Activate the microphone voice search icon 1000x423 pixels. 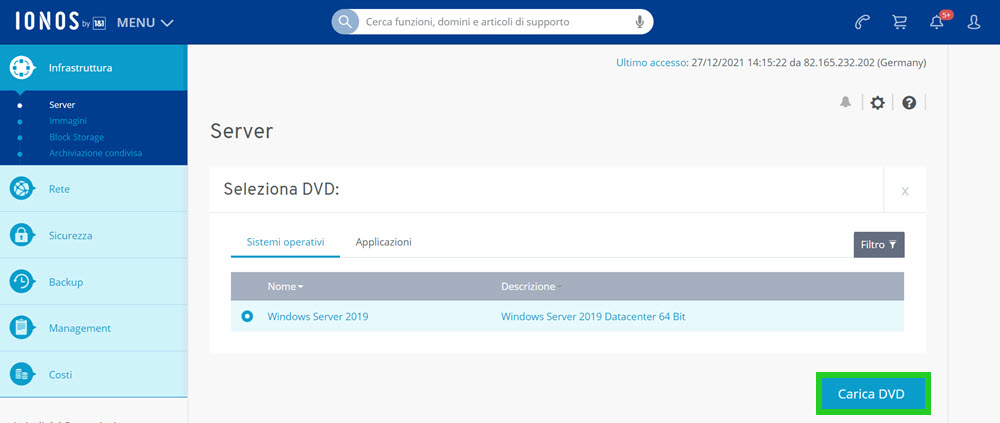pyautogui.click(x=640, y=22)
